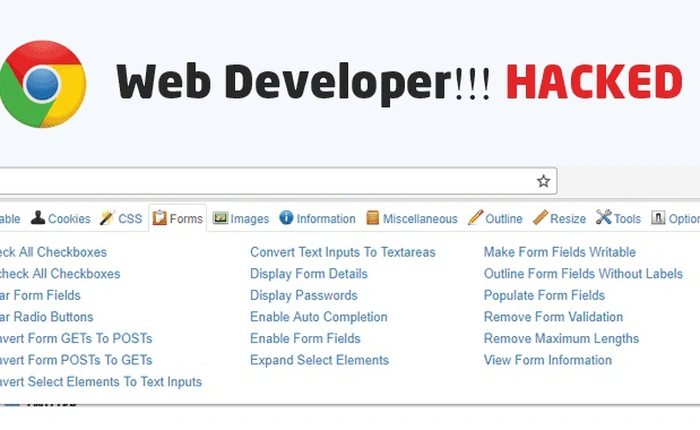The height and width of the screenshot is (430, 700).
Task: Click Enable Auto Completion
Action: [x=318, y=317]
